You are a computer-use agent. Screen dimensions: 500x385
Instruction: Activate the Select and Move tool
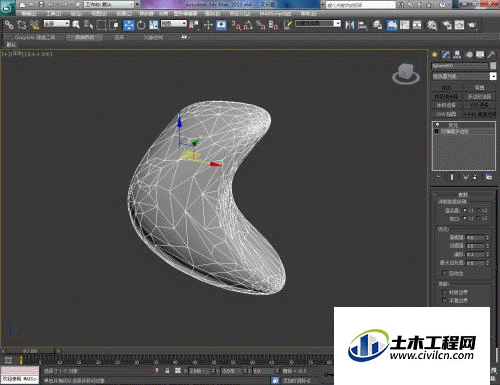click(x=129, y=25)
